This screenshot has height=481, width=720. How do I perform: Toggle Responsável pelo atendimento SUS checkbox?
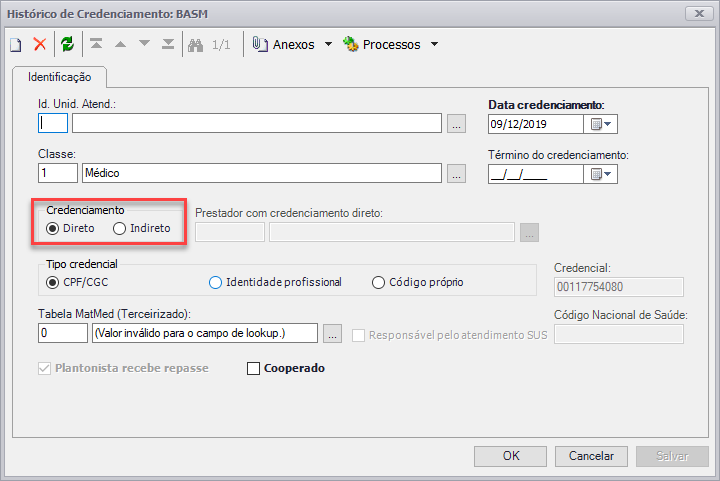(358, 335)
